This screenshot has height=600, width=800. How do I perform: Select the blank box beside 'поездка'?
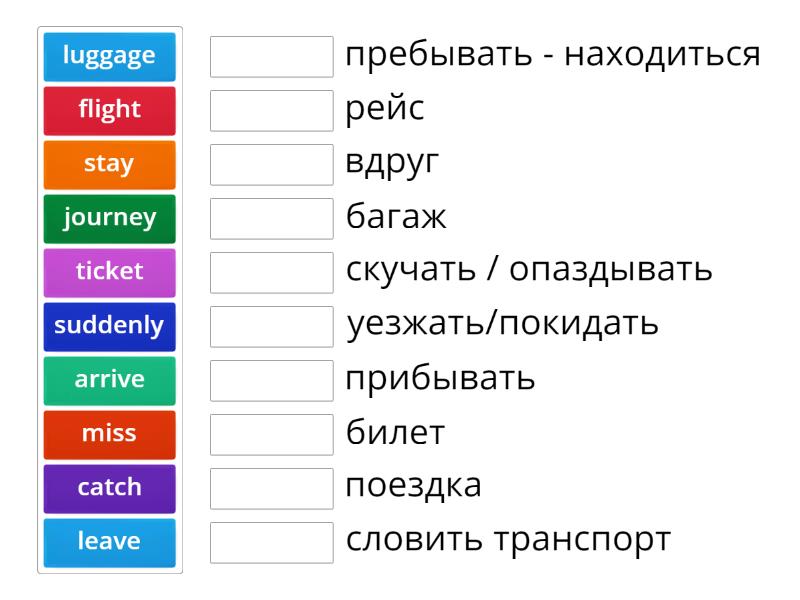coord(272,489)
